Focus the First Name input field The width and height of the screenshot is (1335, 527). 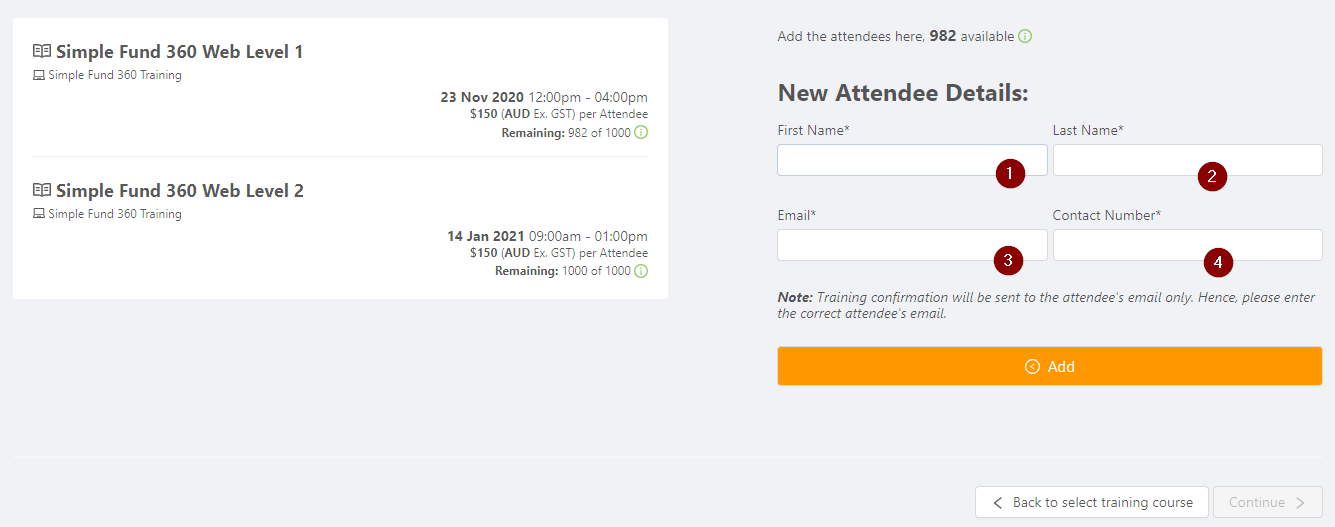912,160
